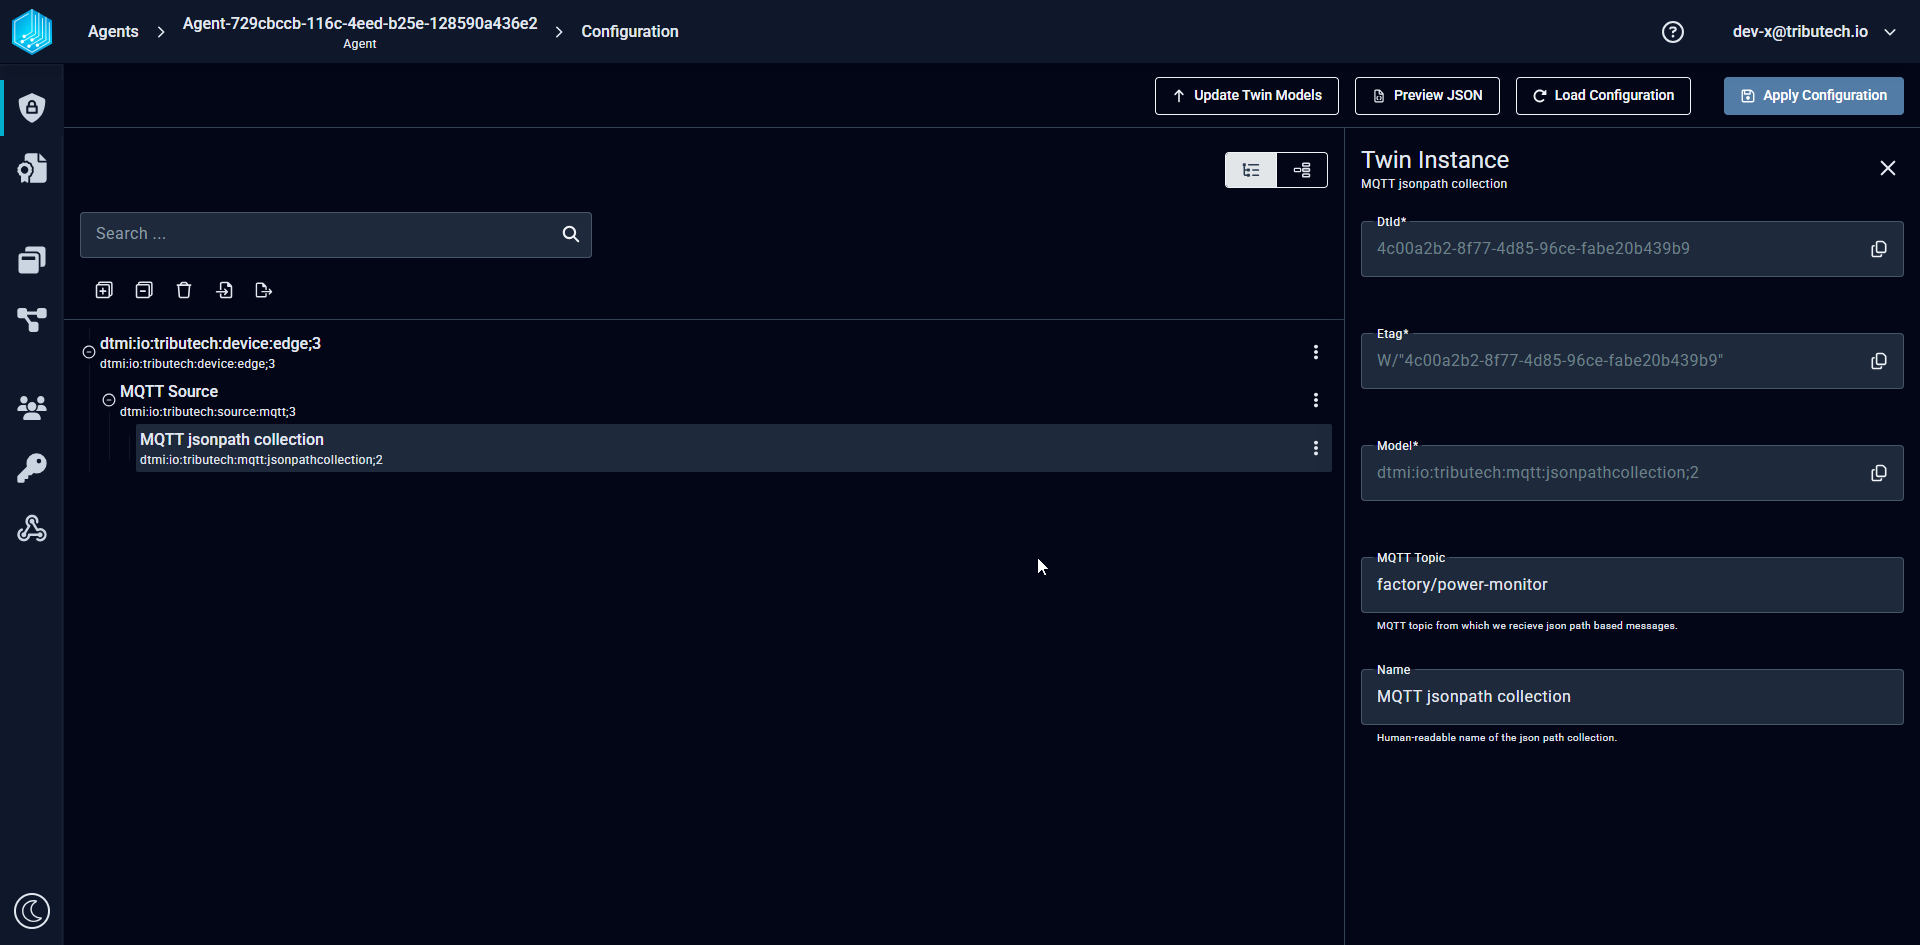This screenshot has height=945, width=1920.
Task: Open kebab menu for MQTT Source row
Action: point(1316,400)
